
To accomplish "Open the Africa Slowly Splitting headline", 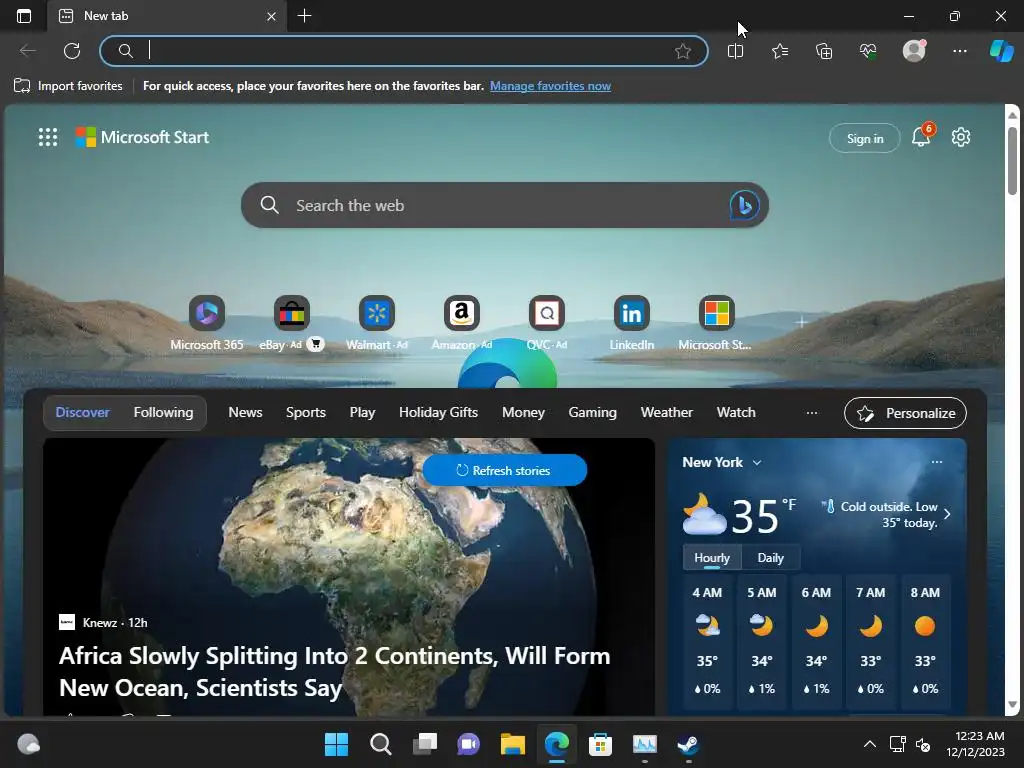I will (x=334, y=671).
